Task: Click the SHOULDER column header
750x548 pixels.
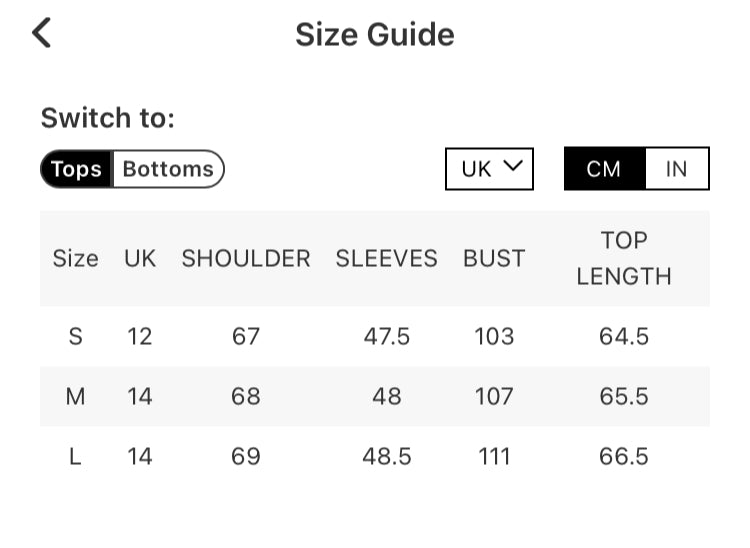Action: pos(246,258)
